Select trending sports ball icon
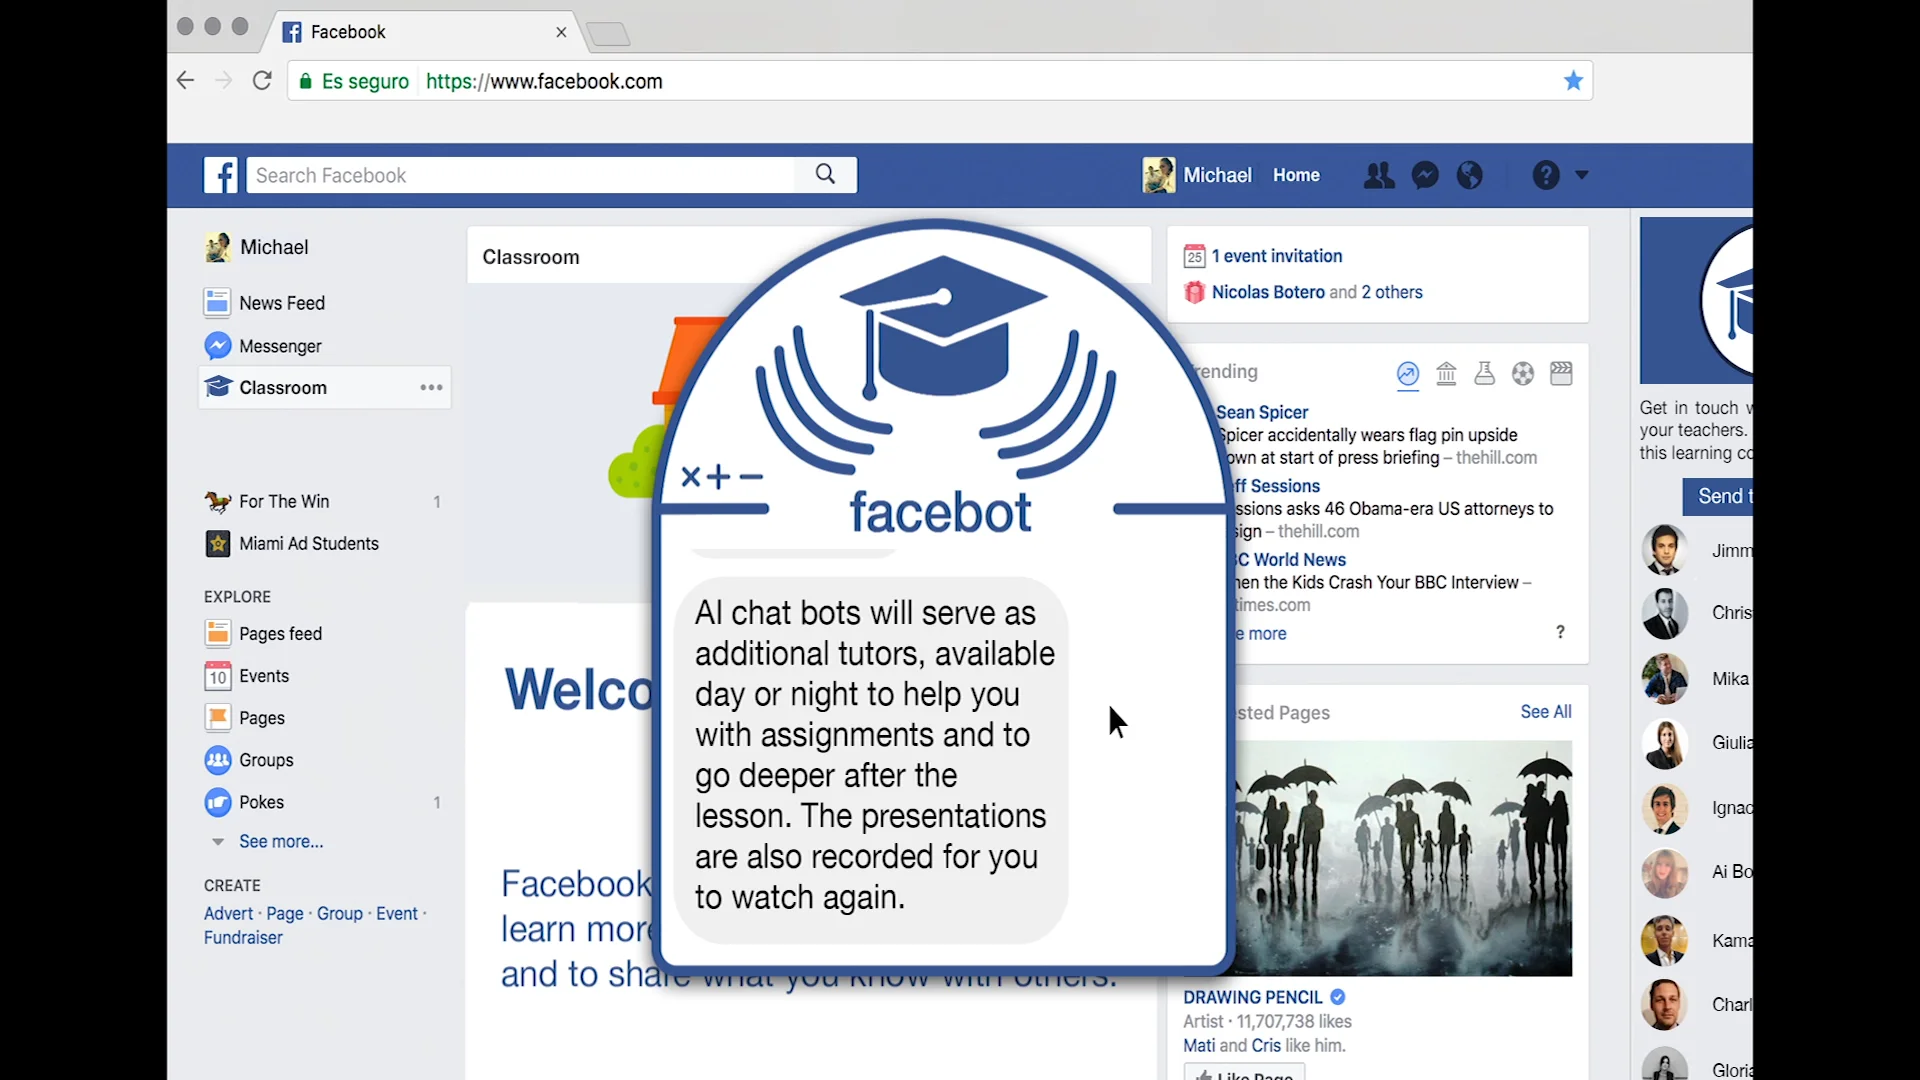1920x1080 pixels. click(1523, 374)
